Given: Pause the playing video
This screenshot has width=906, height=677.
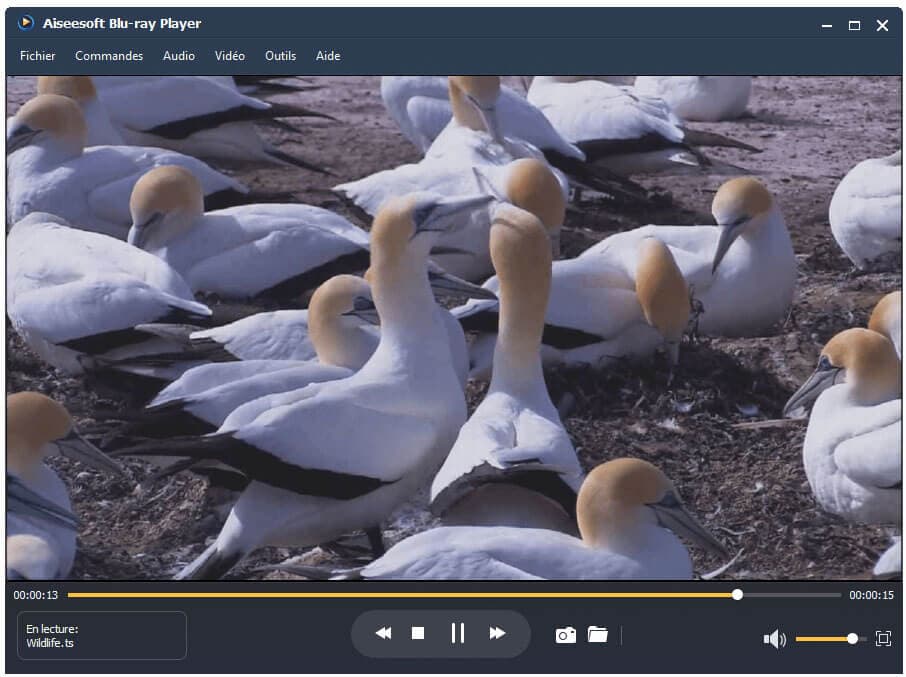Looking at the screenshot, I should pos(457,633).
